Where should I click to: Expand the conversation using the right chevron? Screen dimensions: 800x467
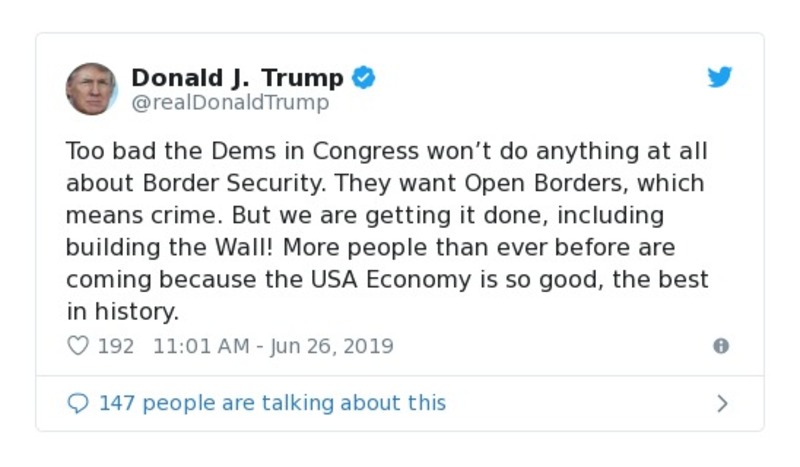722,404
